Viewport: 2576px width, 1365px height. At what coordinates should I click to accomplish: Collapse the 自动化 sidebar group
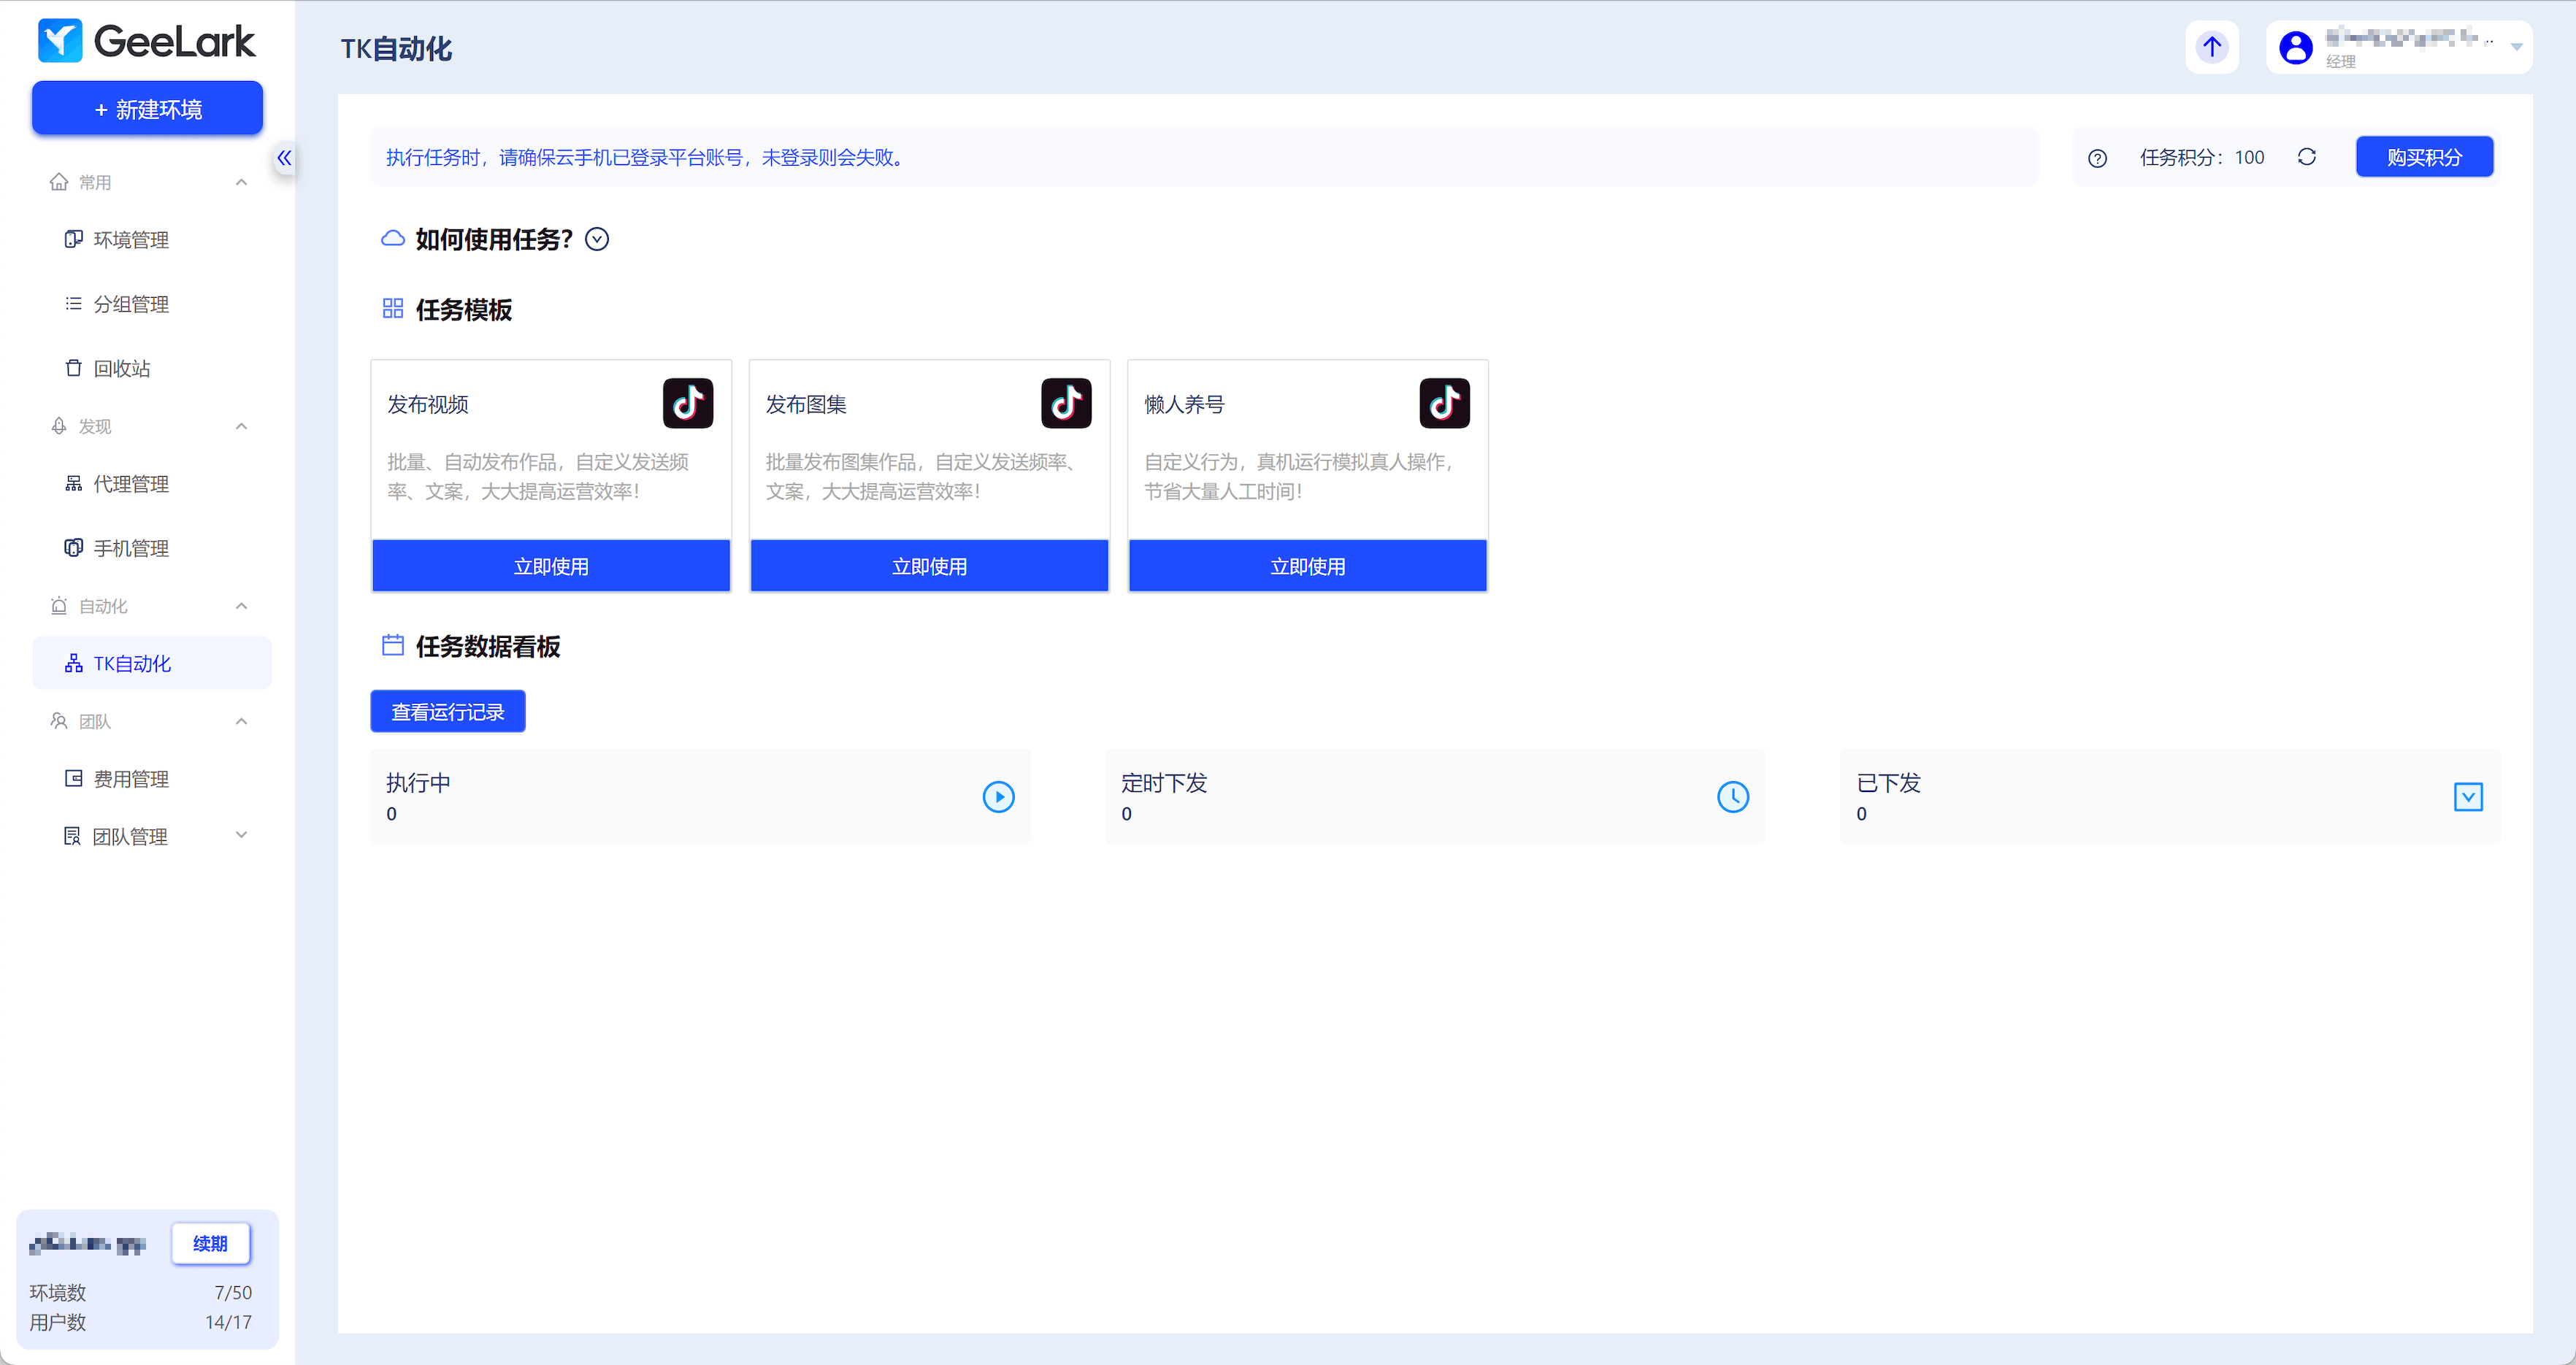click(x=241, y=606)
